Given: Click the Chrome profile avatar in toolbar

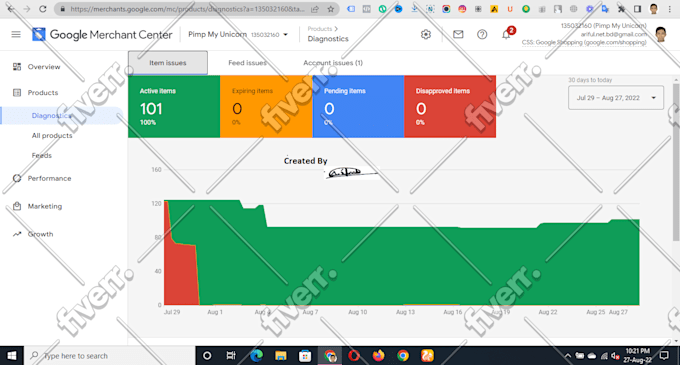Looking at the screenshot, I should click(x=654, y=9).
